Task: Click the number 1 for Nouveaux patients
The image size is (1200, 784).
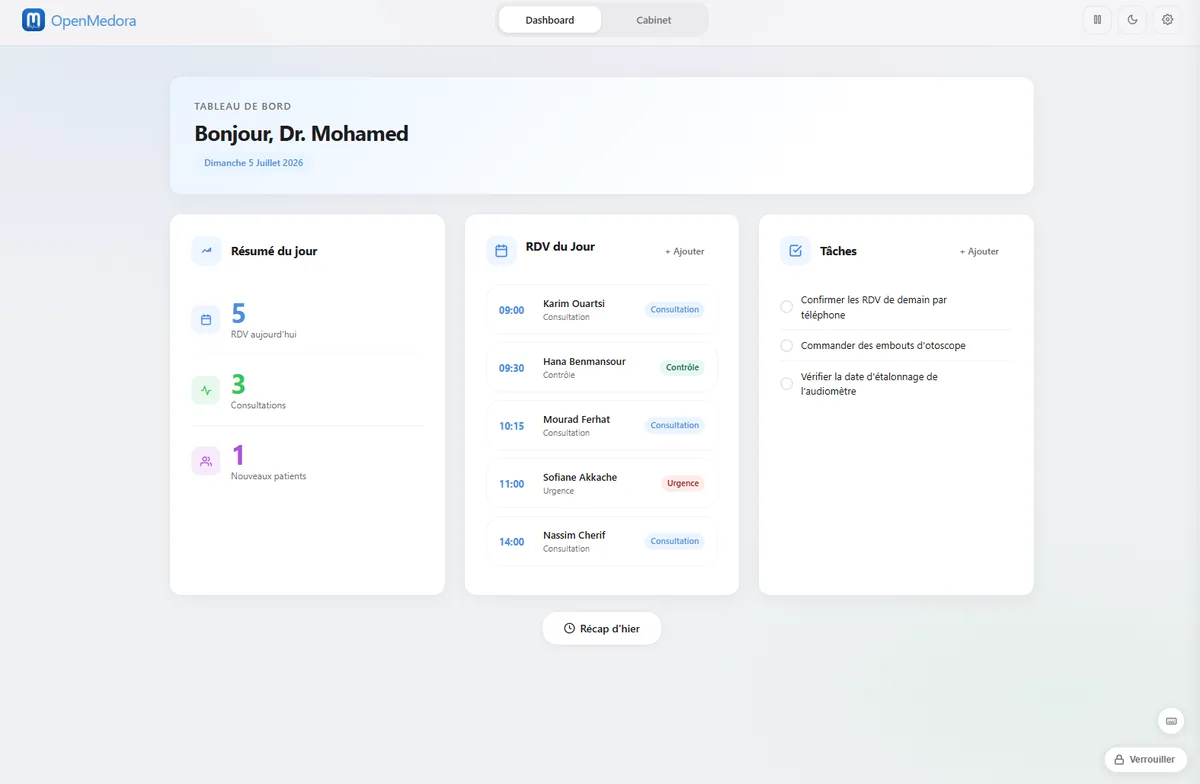Action: (x=238, y=456)
